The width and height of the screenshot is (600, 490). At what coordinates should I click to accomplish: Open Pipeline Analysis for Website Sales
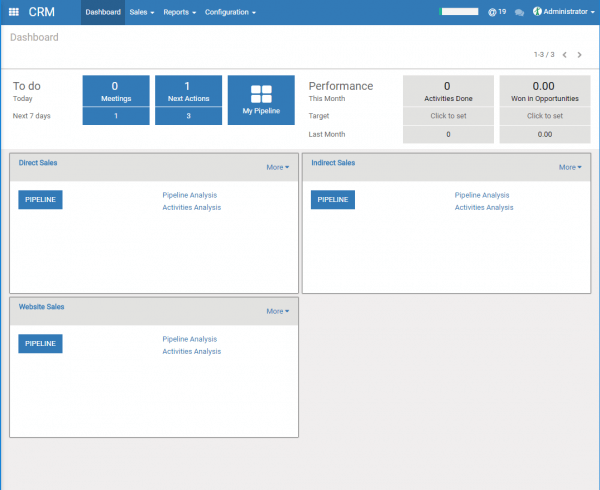(x=190, y=339)
